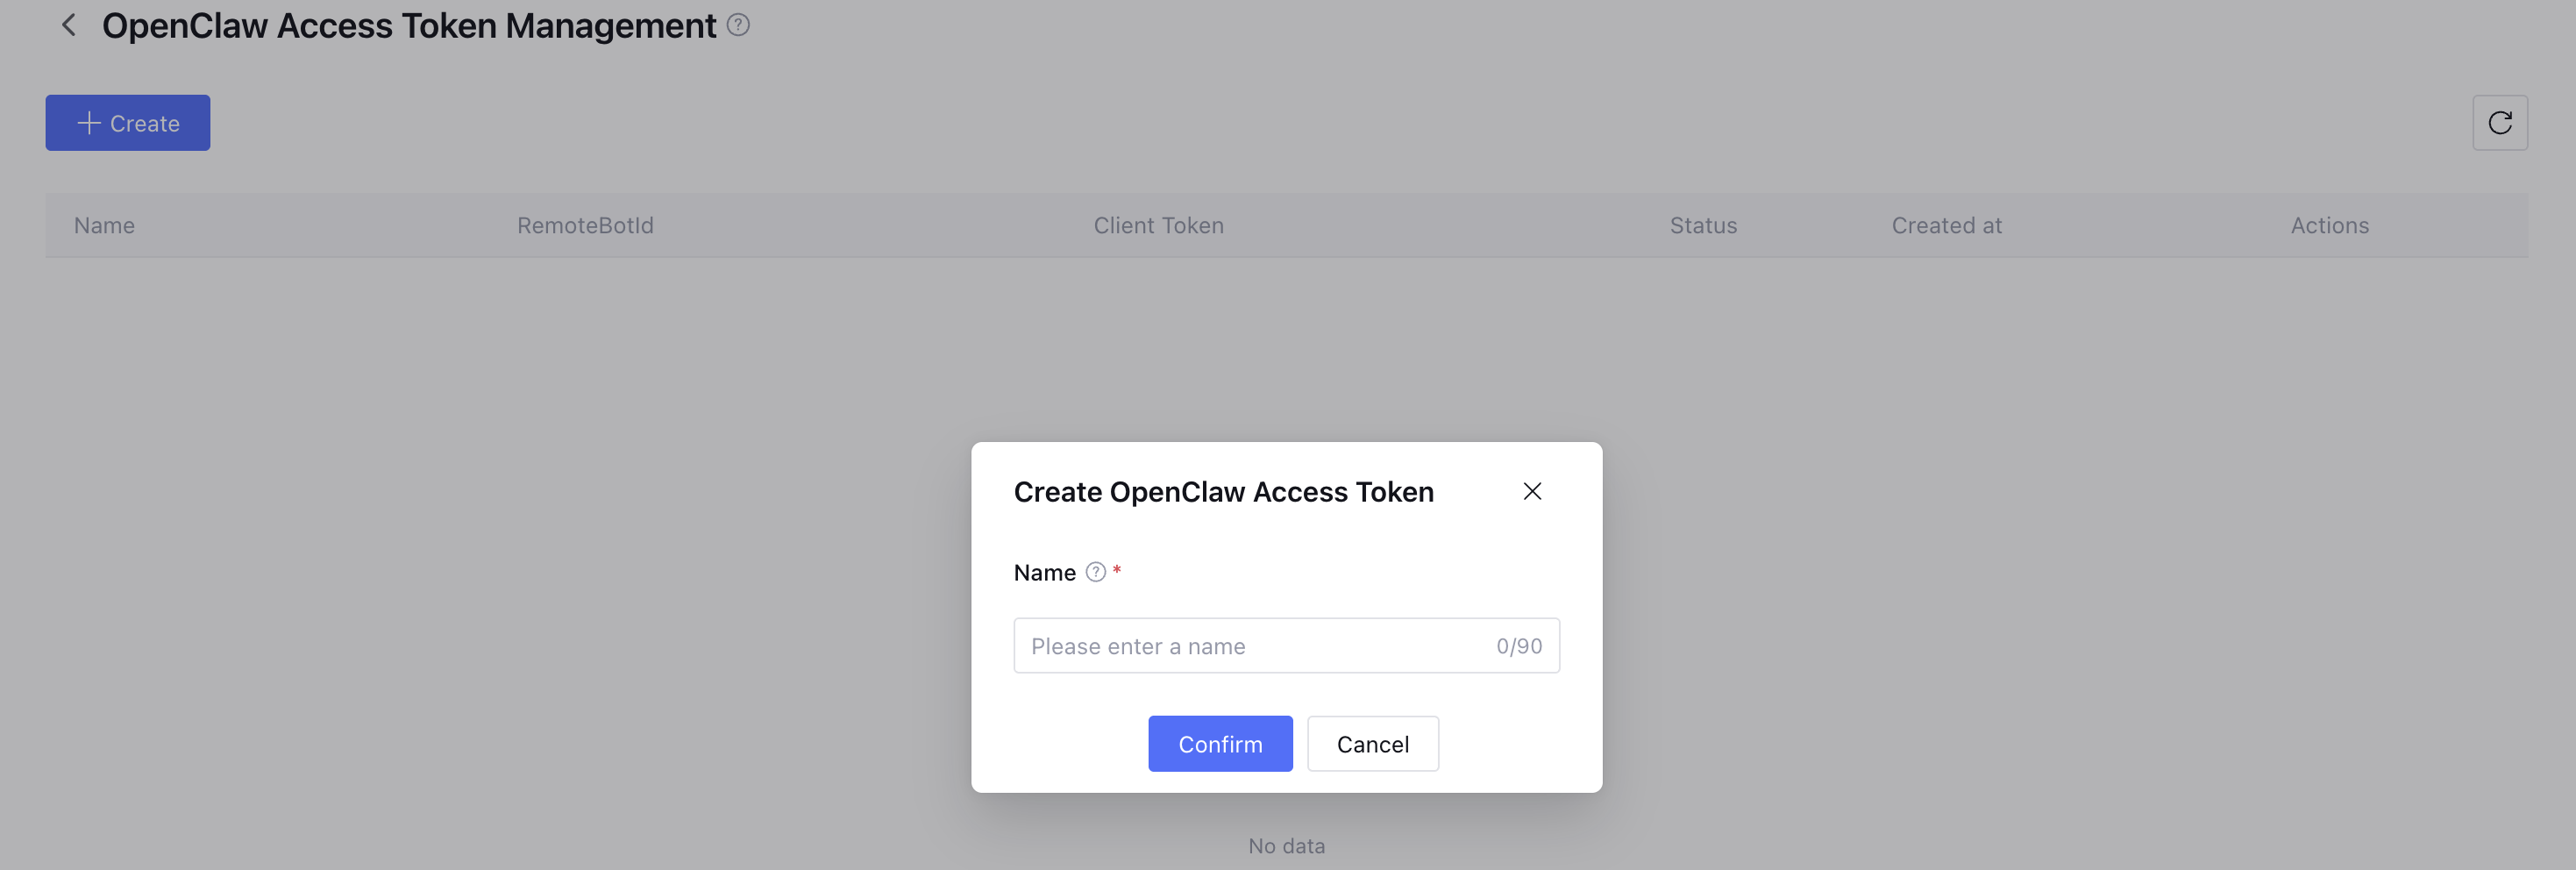2576x870 pixels.
Task: Click the dialog title text
Action: coord(1223,492)
